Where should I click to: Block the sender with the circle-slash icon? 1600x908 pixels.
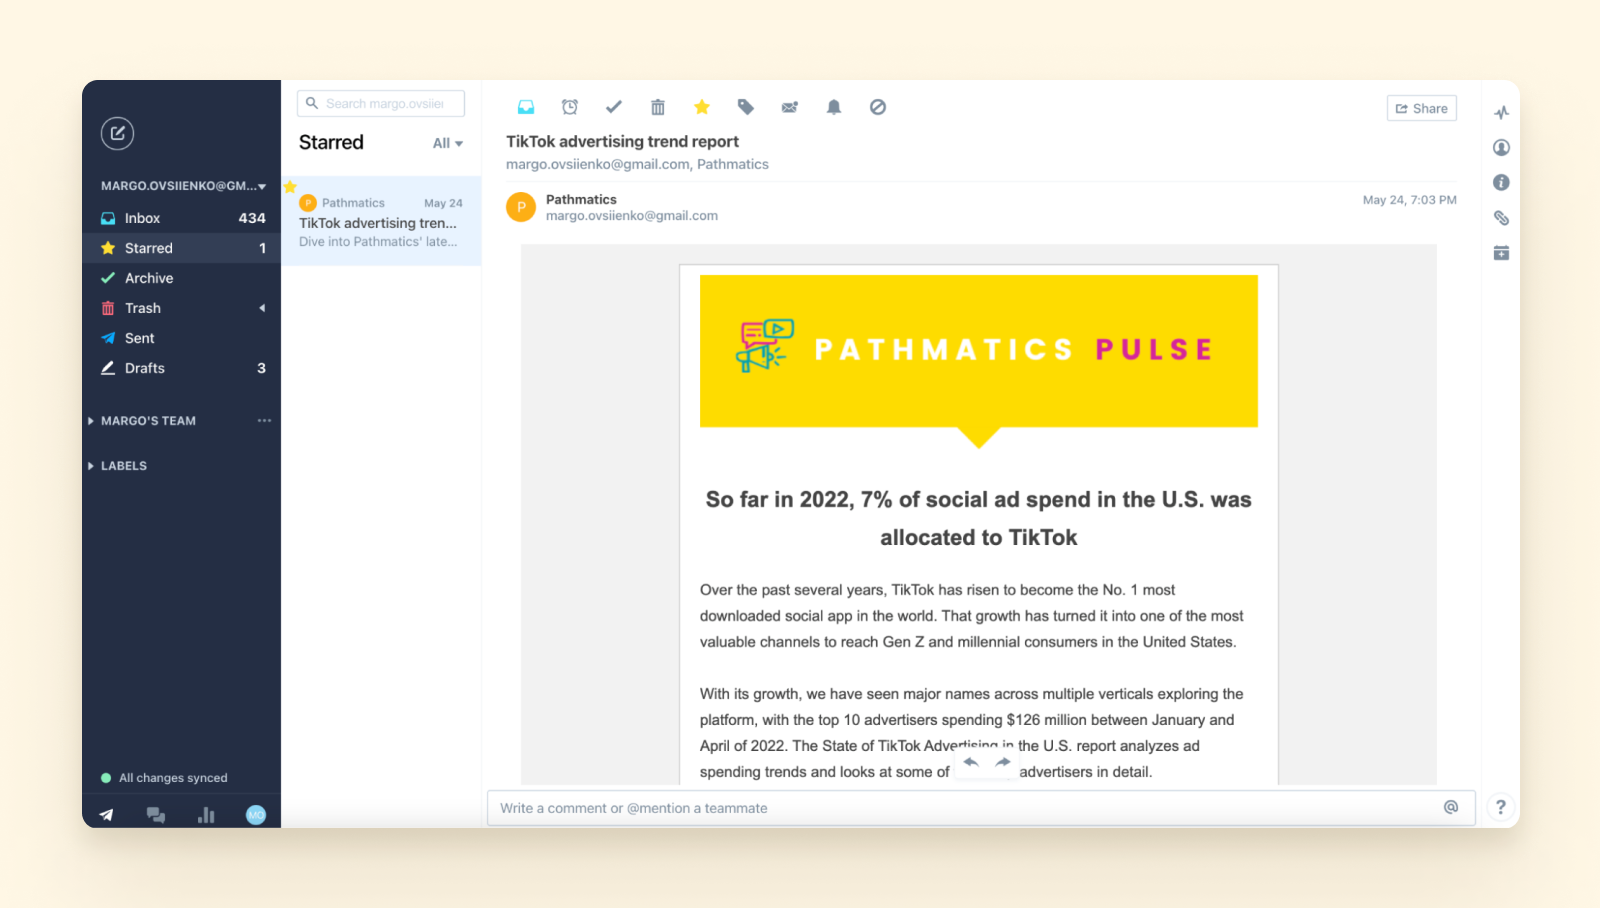pos(878,107)
